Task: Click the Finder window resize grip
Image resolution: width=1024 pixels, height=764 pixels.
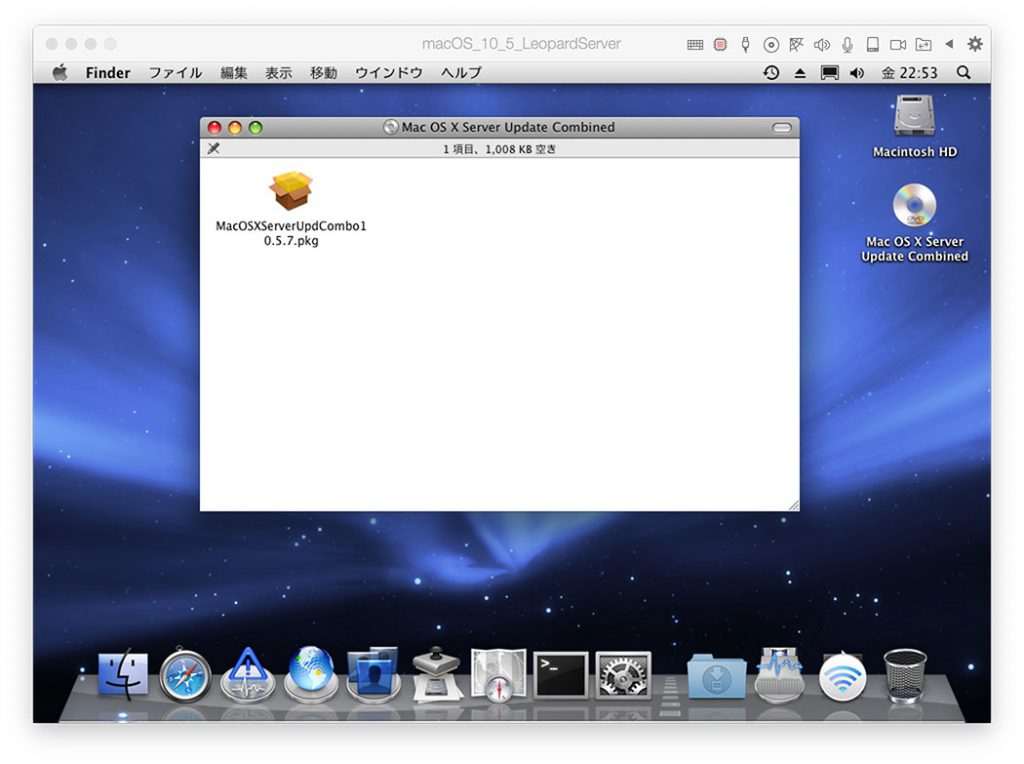Action: click(x=793, y=505)
